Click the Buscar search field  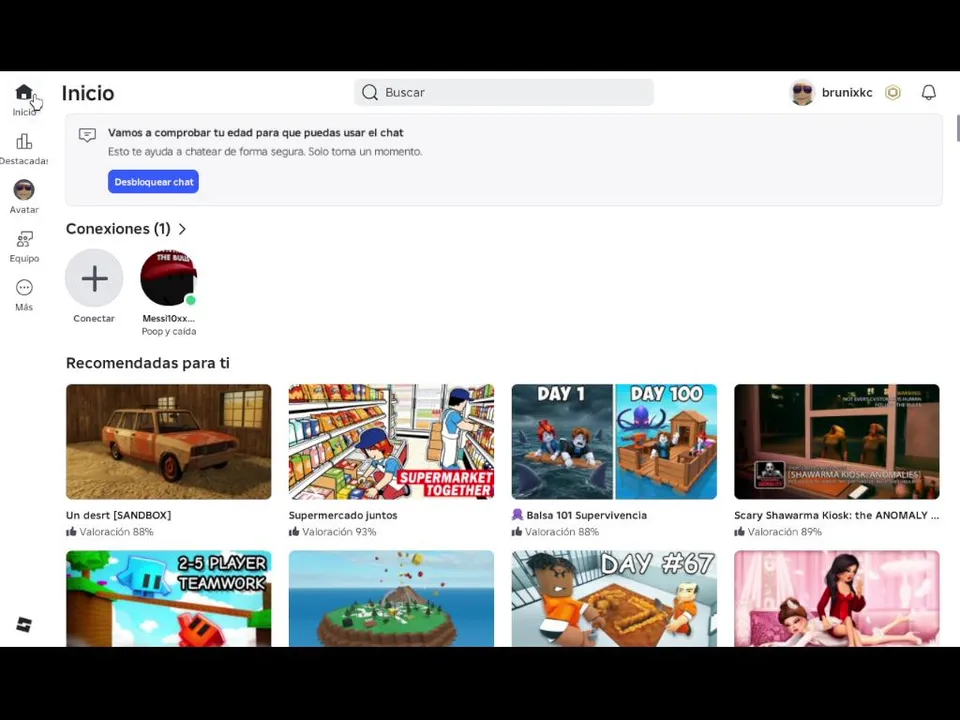tap(504, 92)
